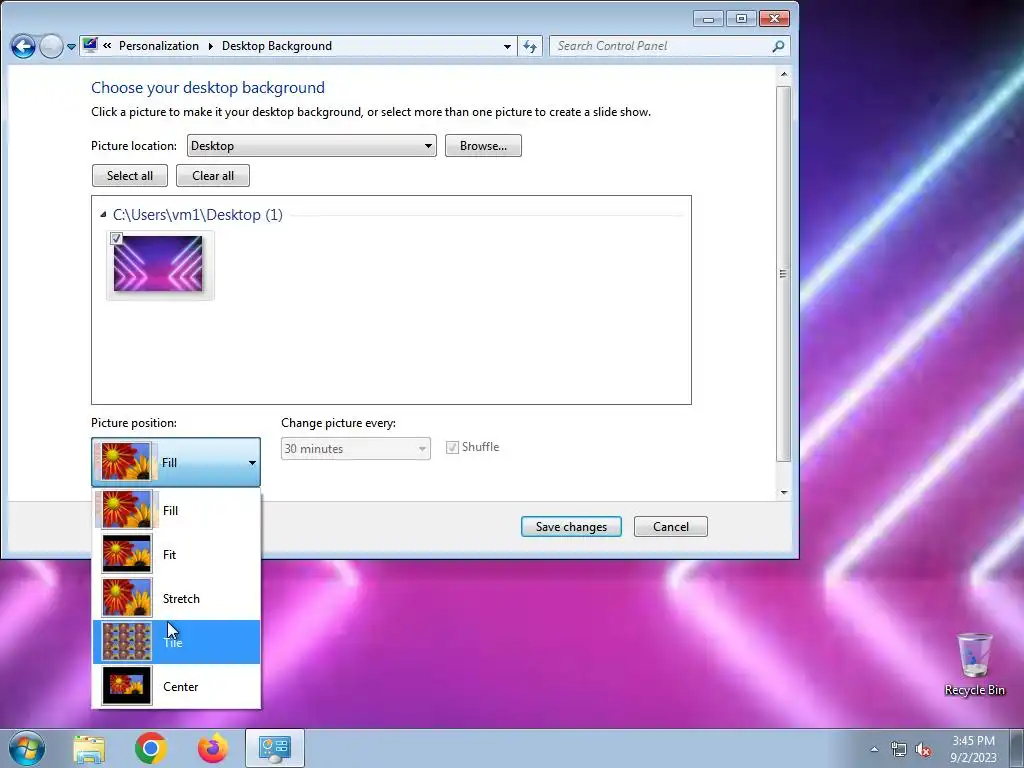The width and height of the screenshot is (1024, 768).
Task: Go to Personalization in the breadcrumb
Action: point(159,46)
